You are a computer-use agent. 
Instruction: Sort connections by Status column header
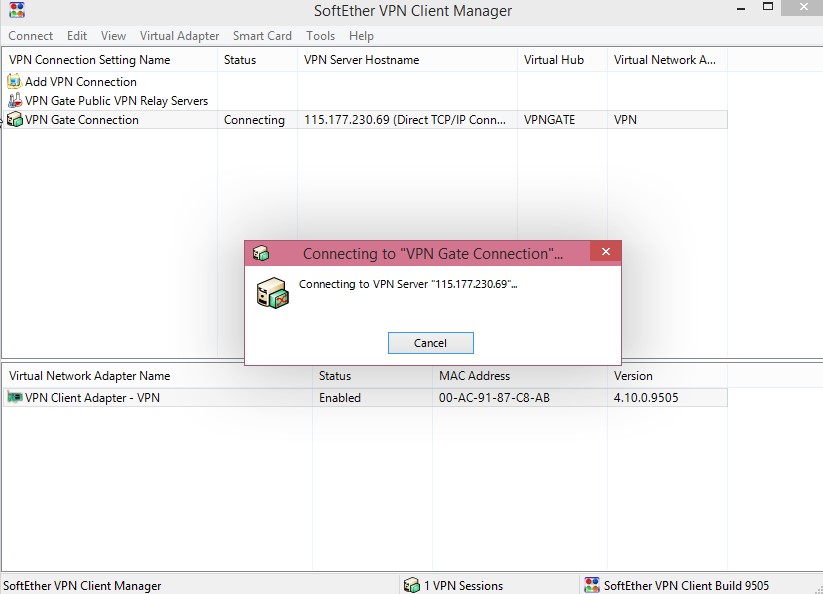click(x=257, y=60)
